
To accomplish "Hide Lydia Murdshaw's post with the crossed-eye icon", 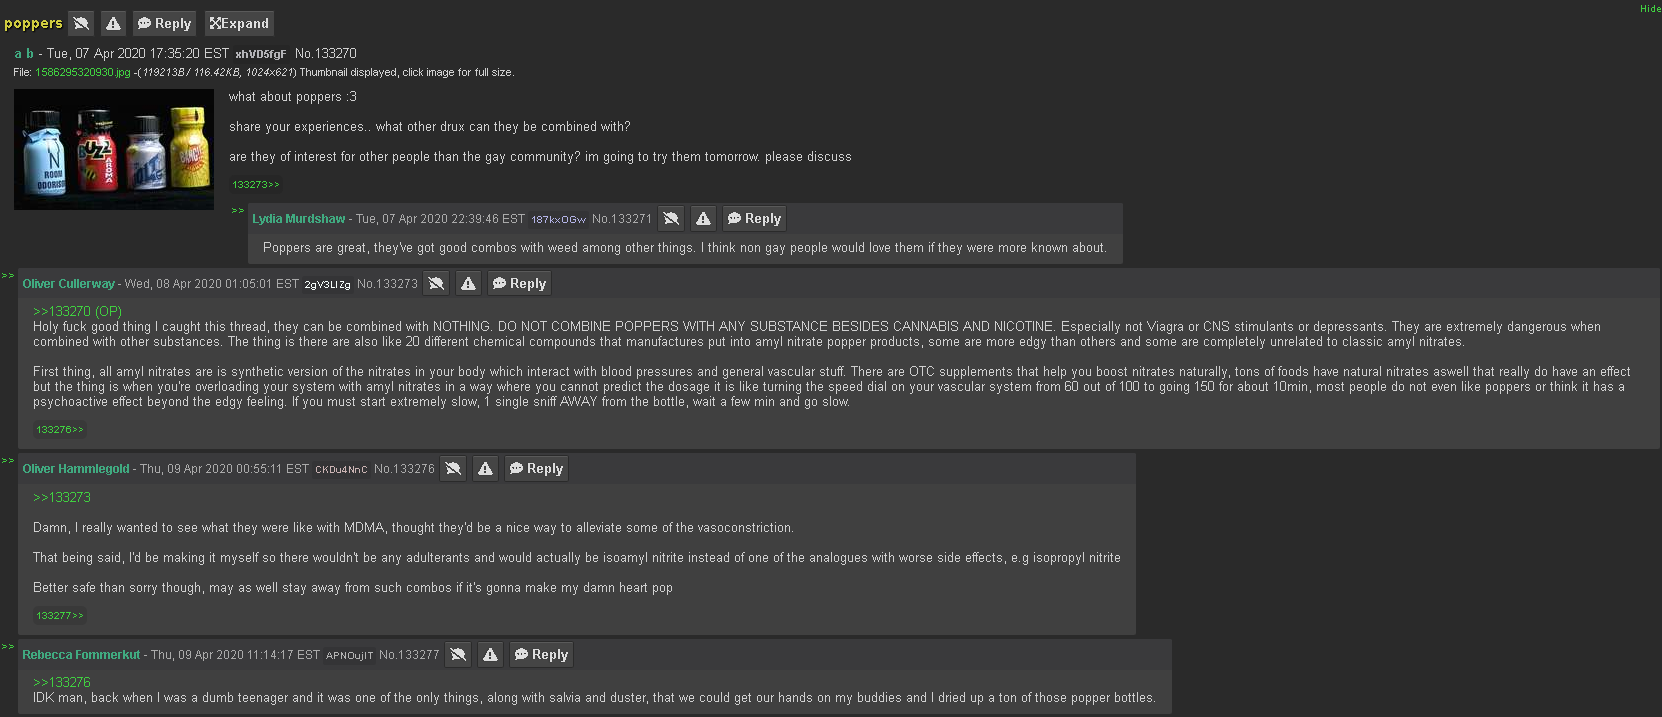I will pyautogui.click(x=672, y=218).
